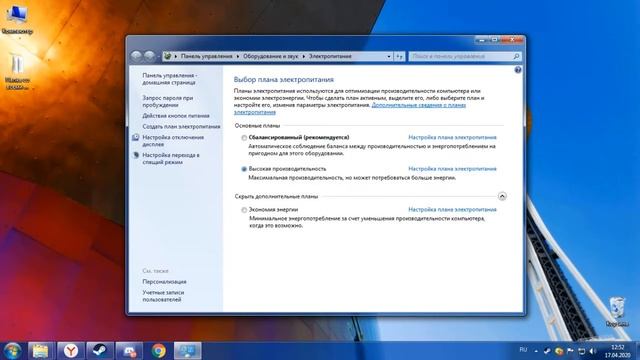Open recent pages dropdown near back arrows
The width and height of the screenshot is (640, 360).
(x=158, y=56)
